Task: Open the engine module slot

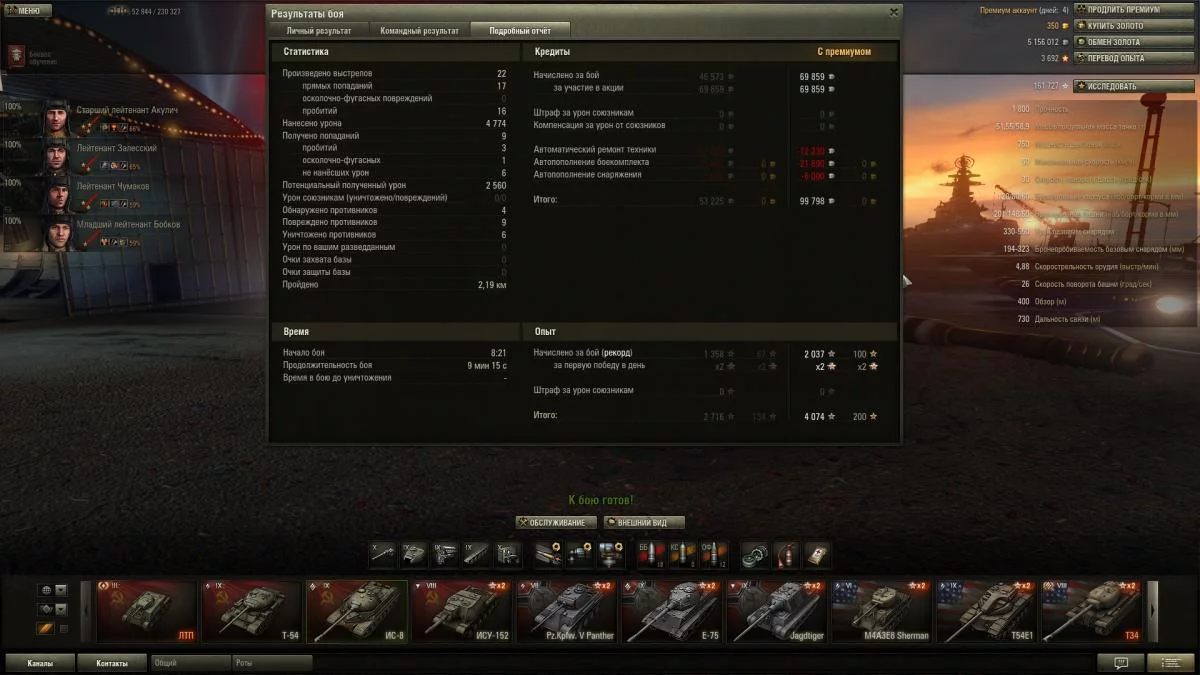Action: click(x=447, y=554)
